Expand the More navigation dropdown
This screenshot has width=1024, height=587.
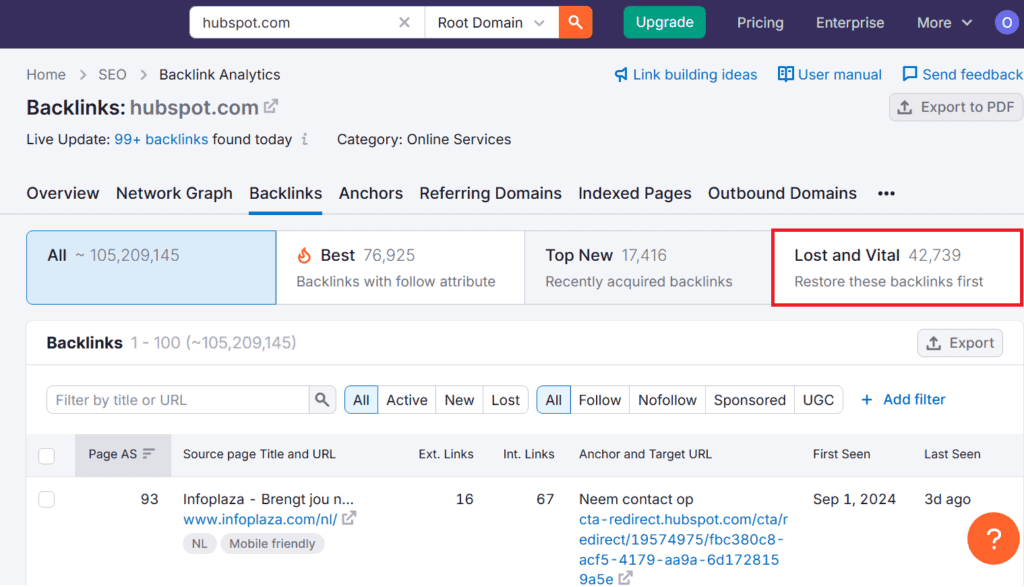point(942,21)
